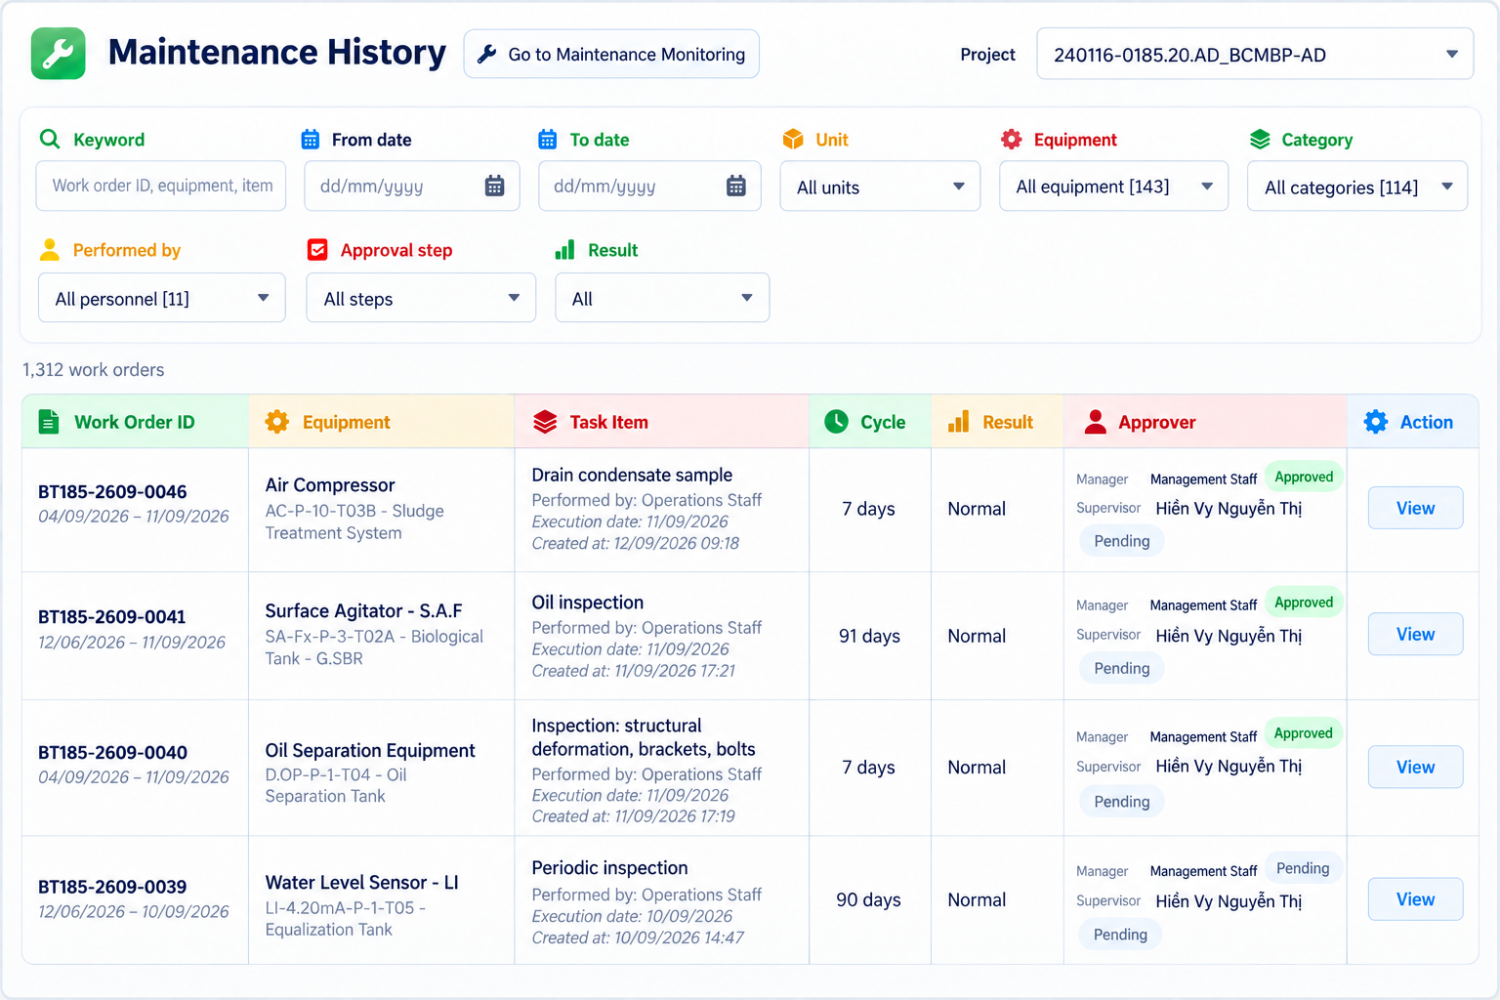This screenshot has height=1000, width=1500.
Task: Click the Result column header
Action: 997,422
